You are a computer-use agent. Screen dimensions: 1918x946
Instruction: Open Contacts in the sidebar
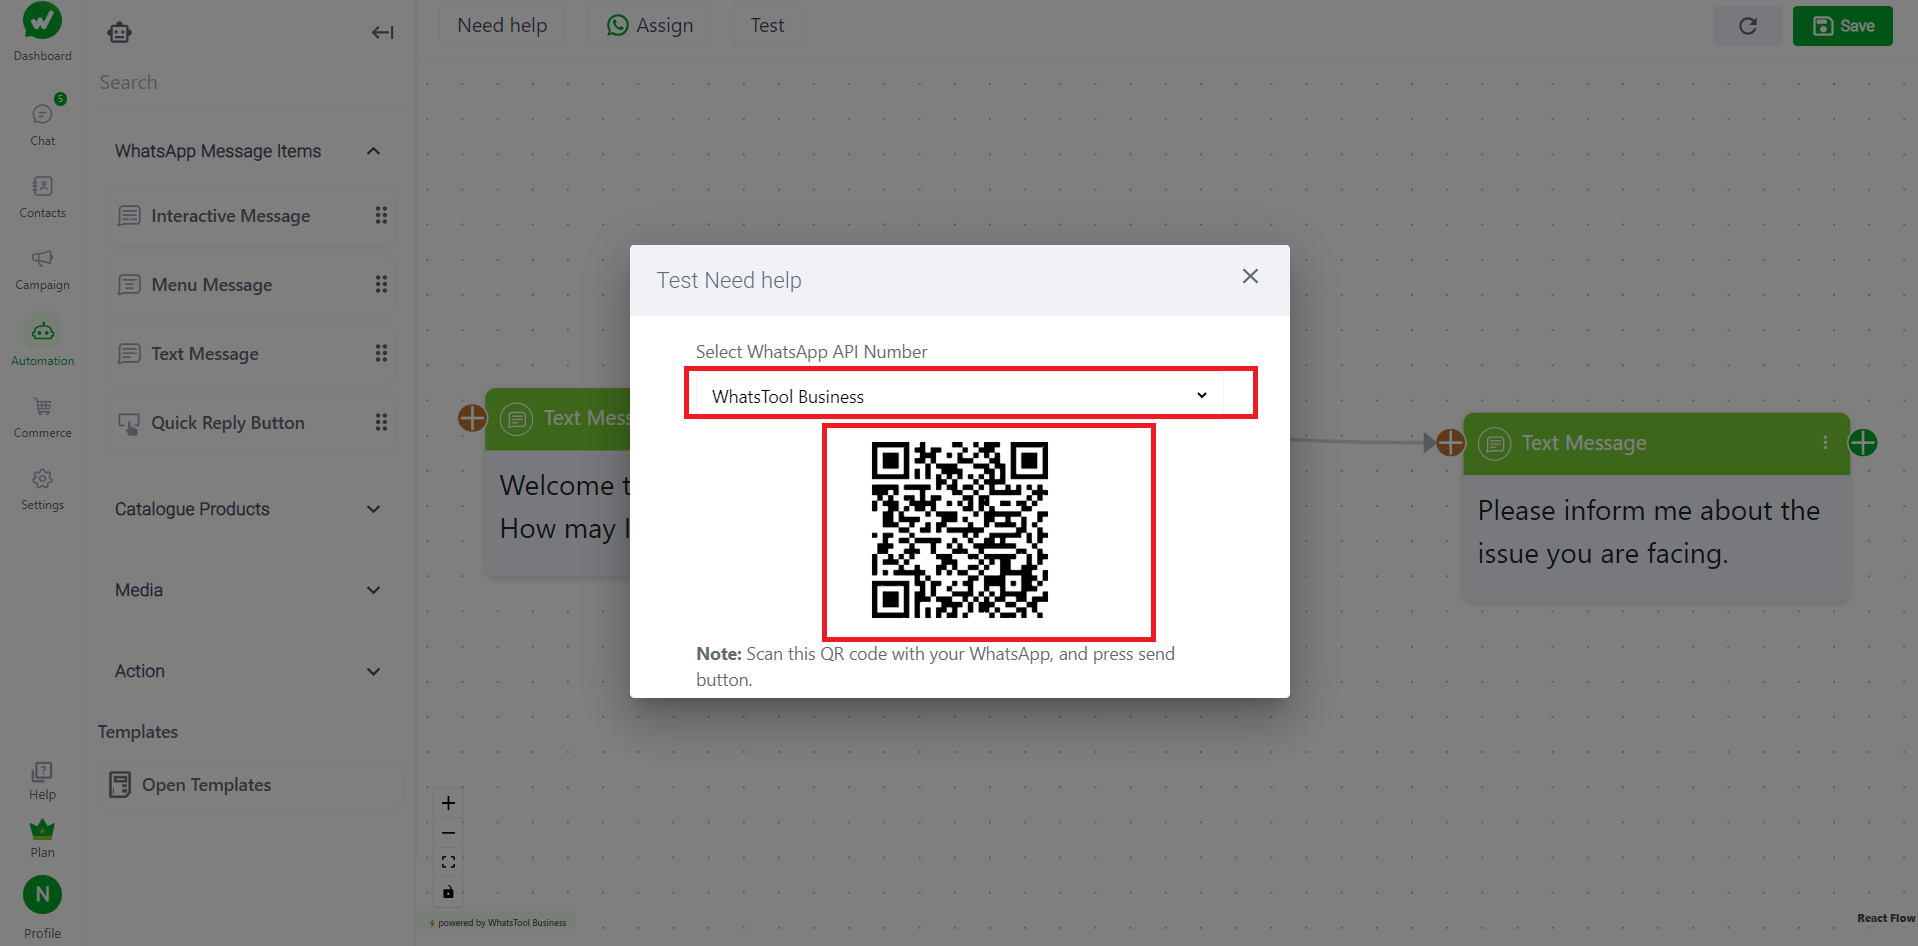pyautogui.click(x=42, y=197)
